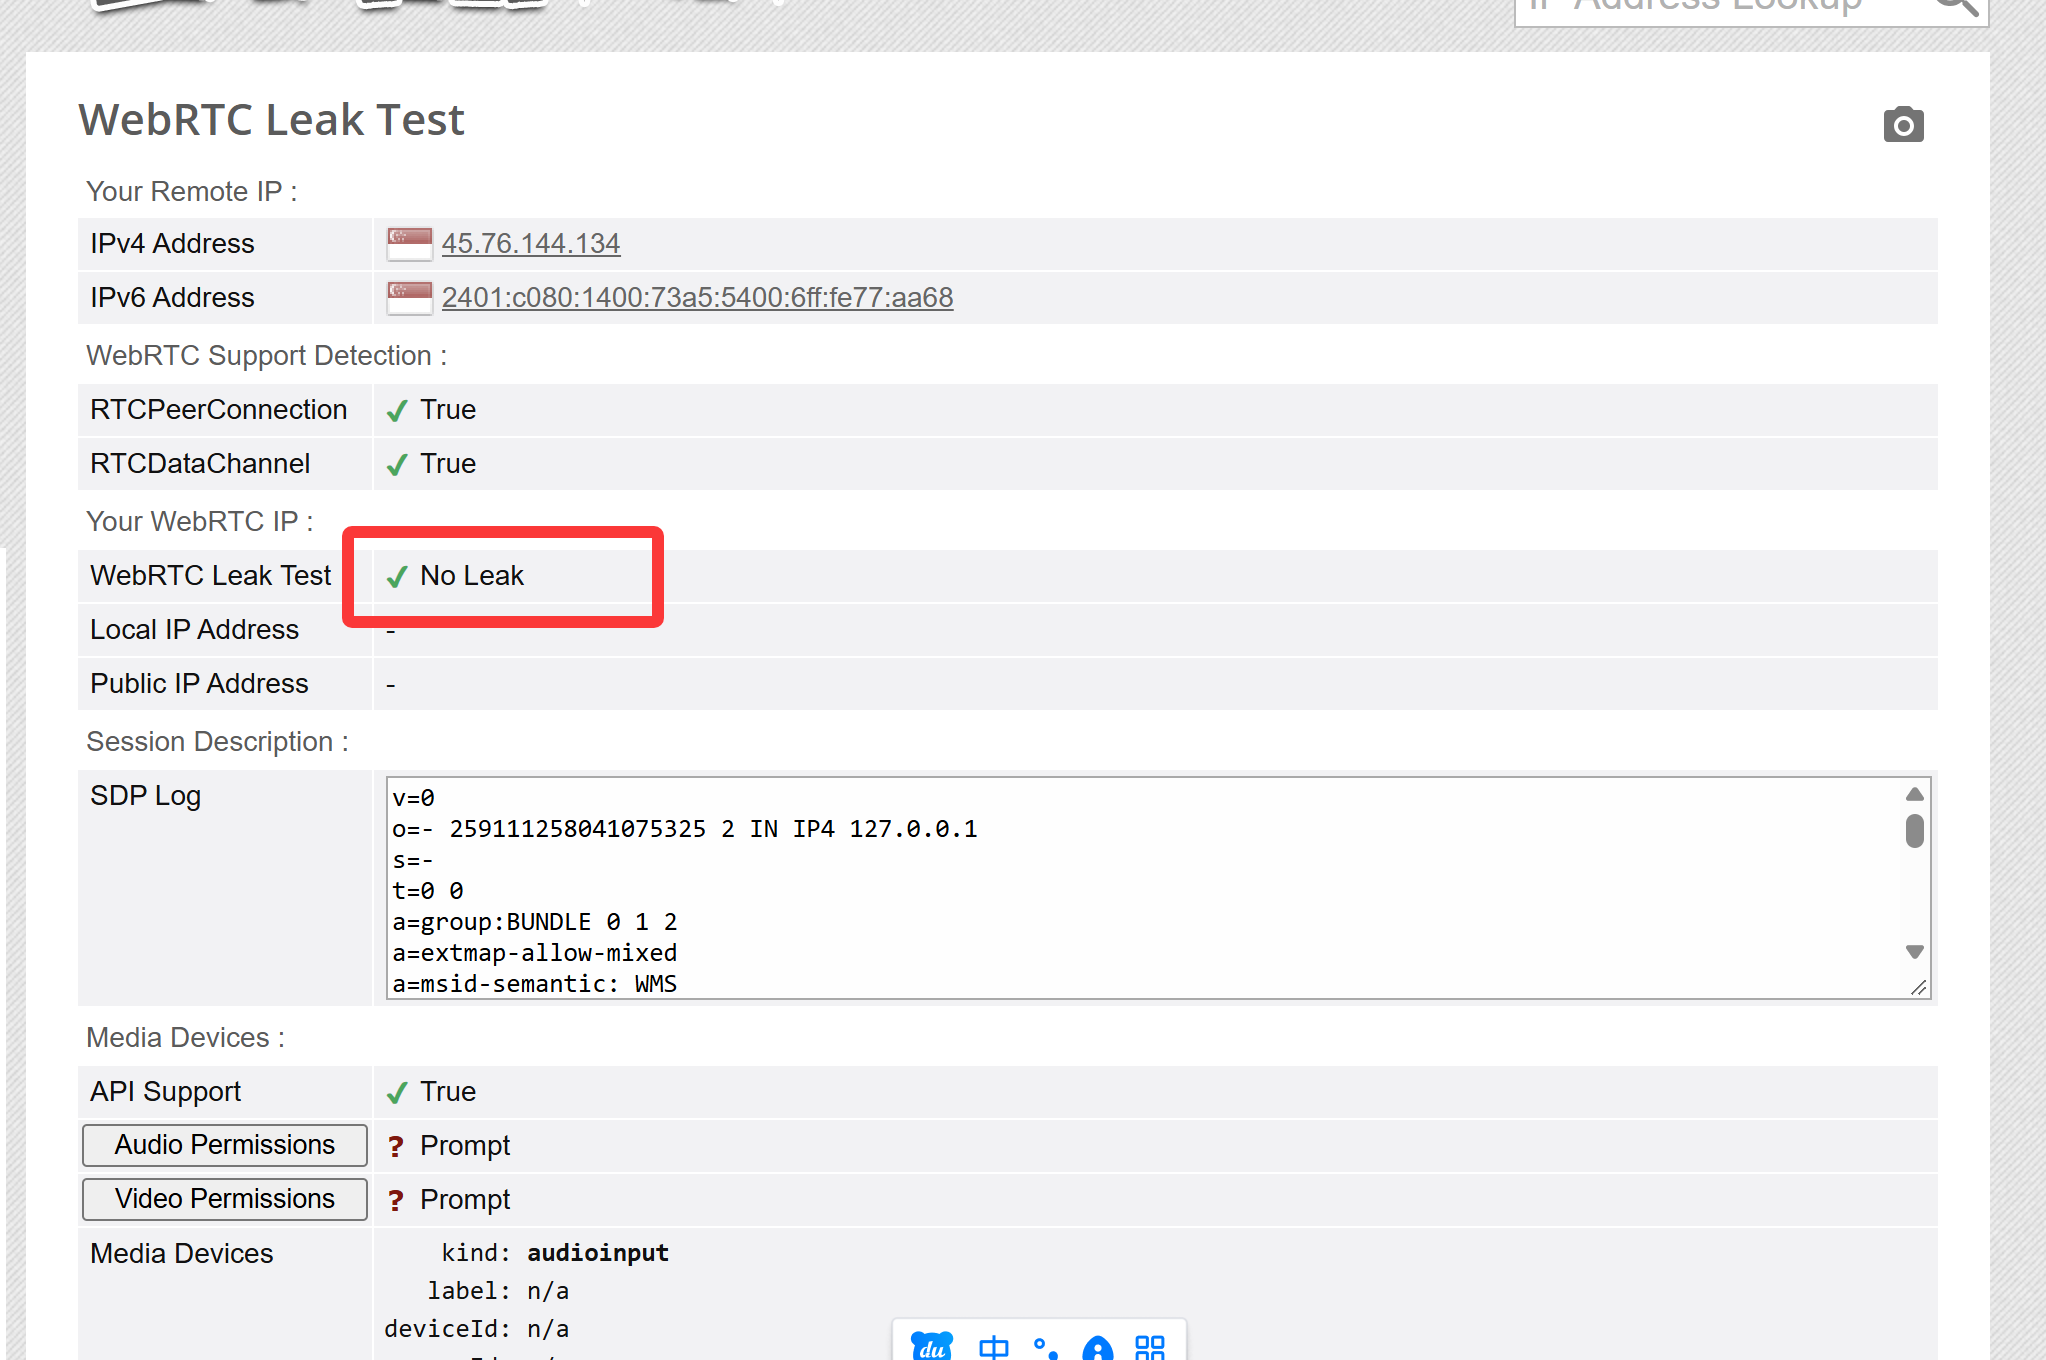
Task: Click the 'Public IP Address' row label
Action: 199,683
